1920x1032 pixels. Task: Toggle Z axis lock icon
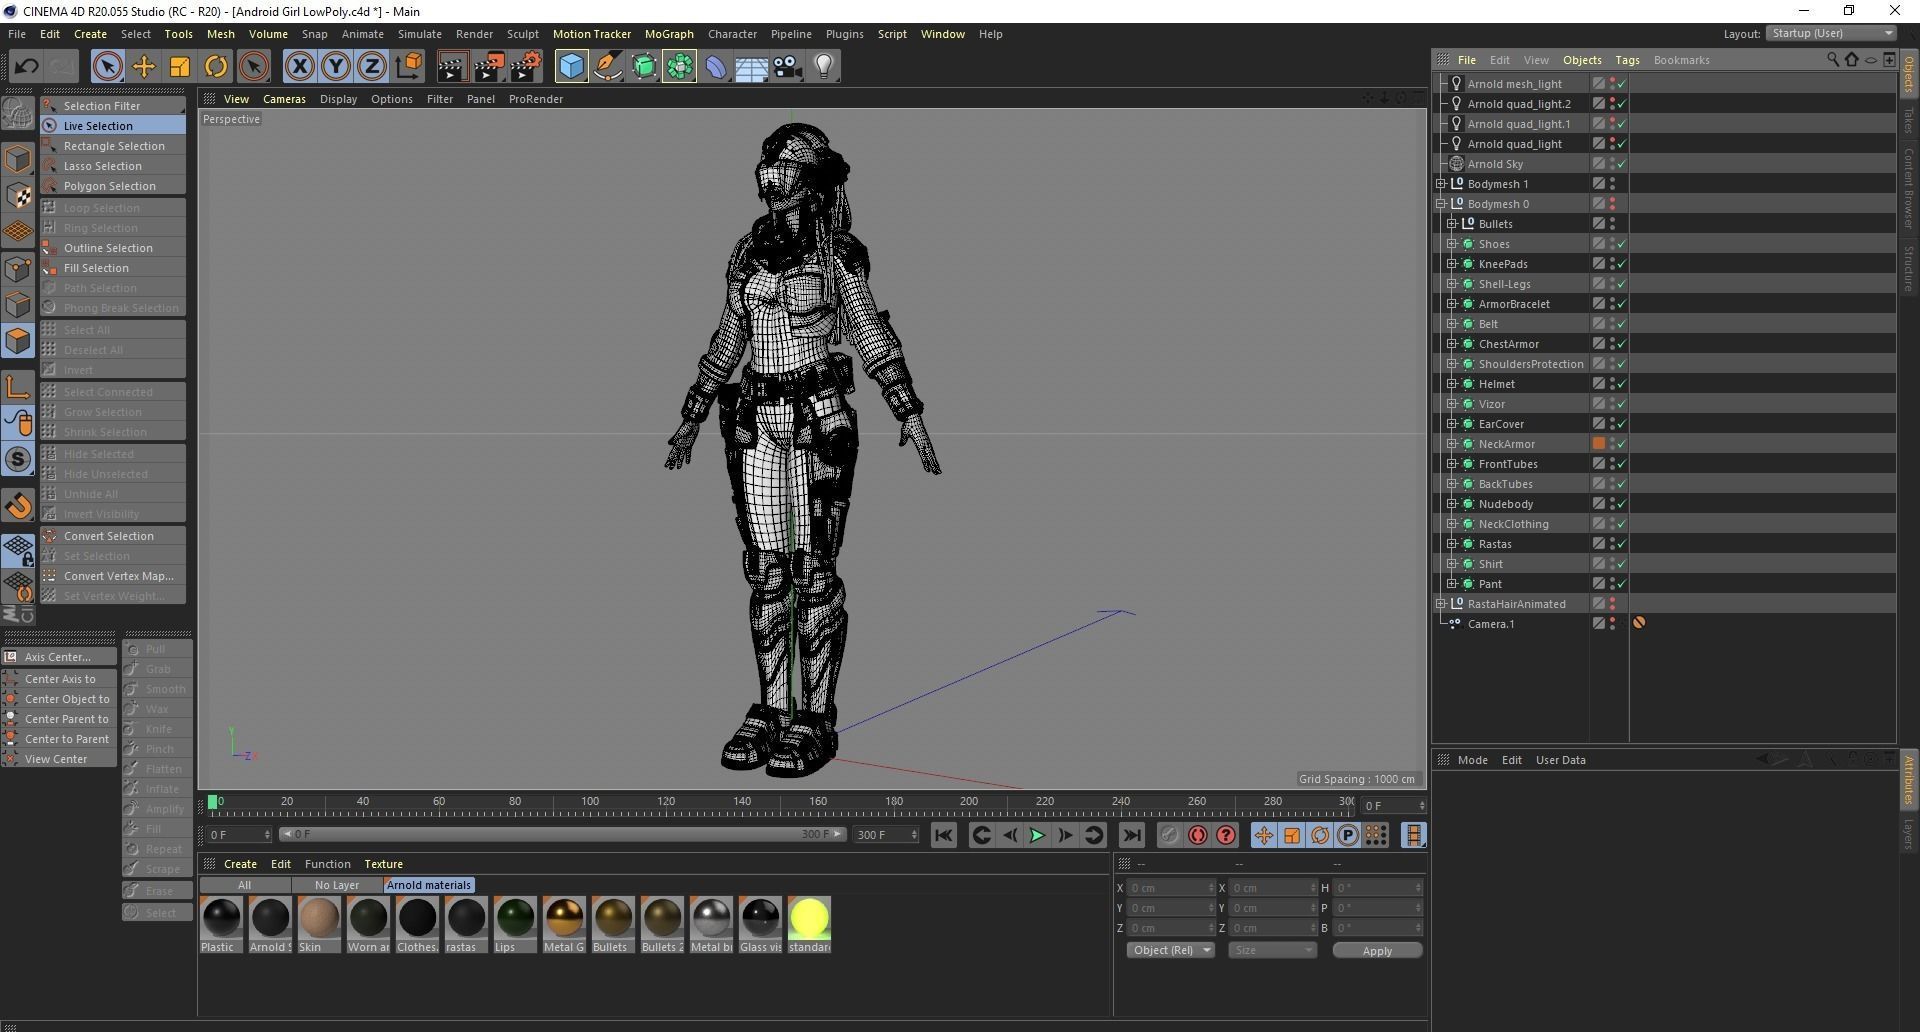click(372, 67)
